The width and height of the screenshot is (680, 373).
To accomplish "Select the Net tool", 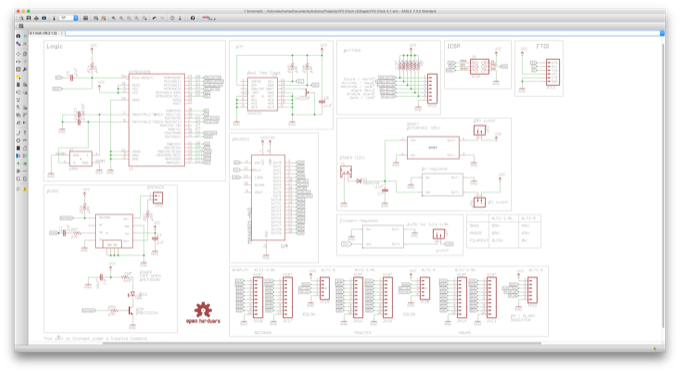I will tap(25, 156).
